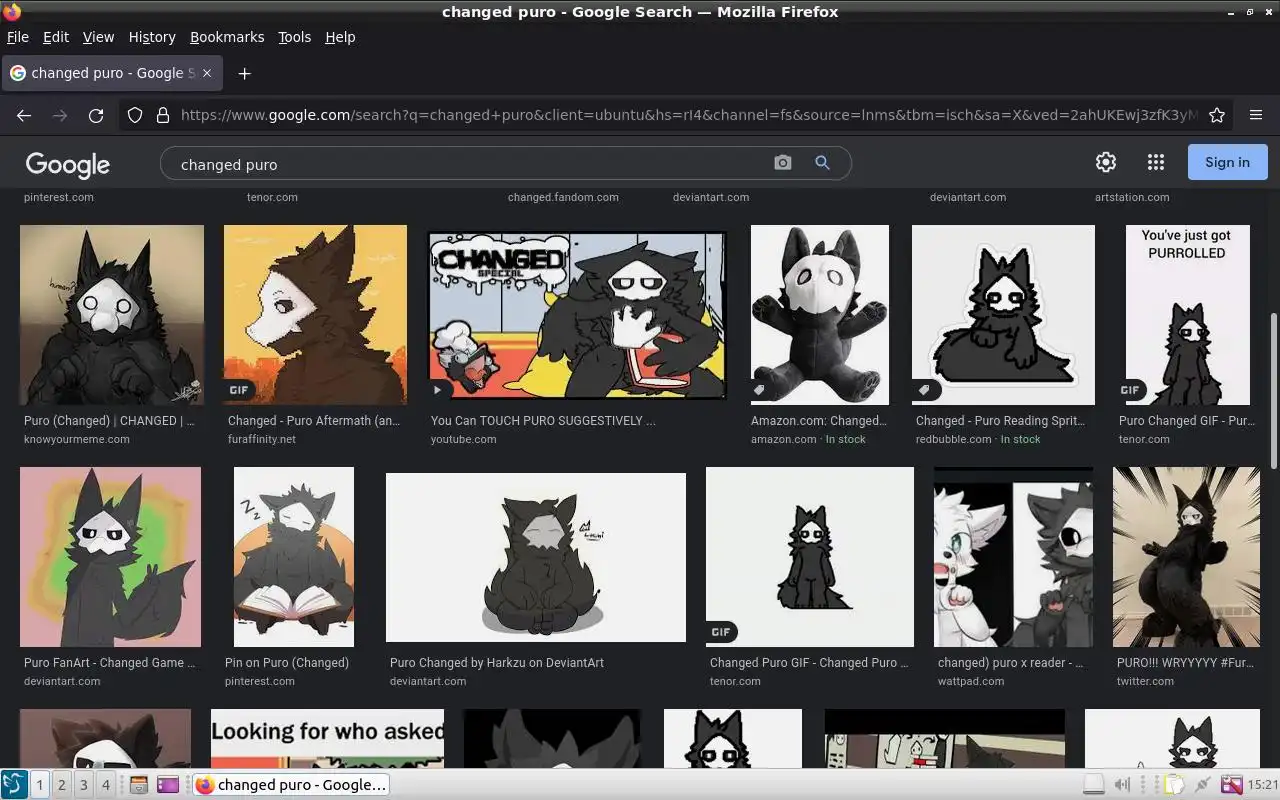Click the pink tools tray icon
1280x800 pixels.
1232,785
